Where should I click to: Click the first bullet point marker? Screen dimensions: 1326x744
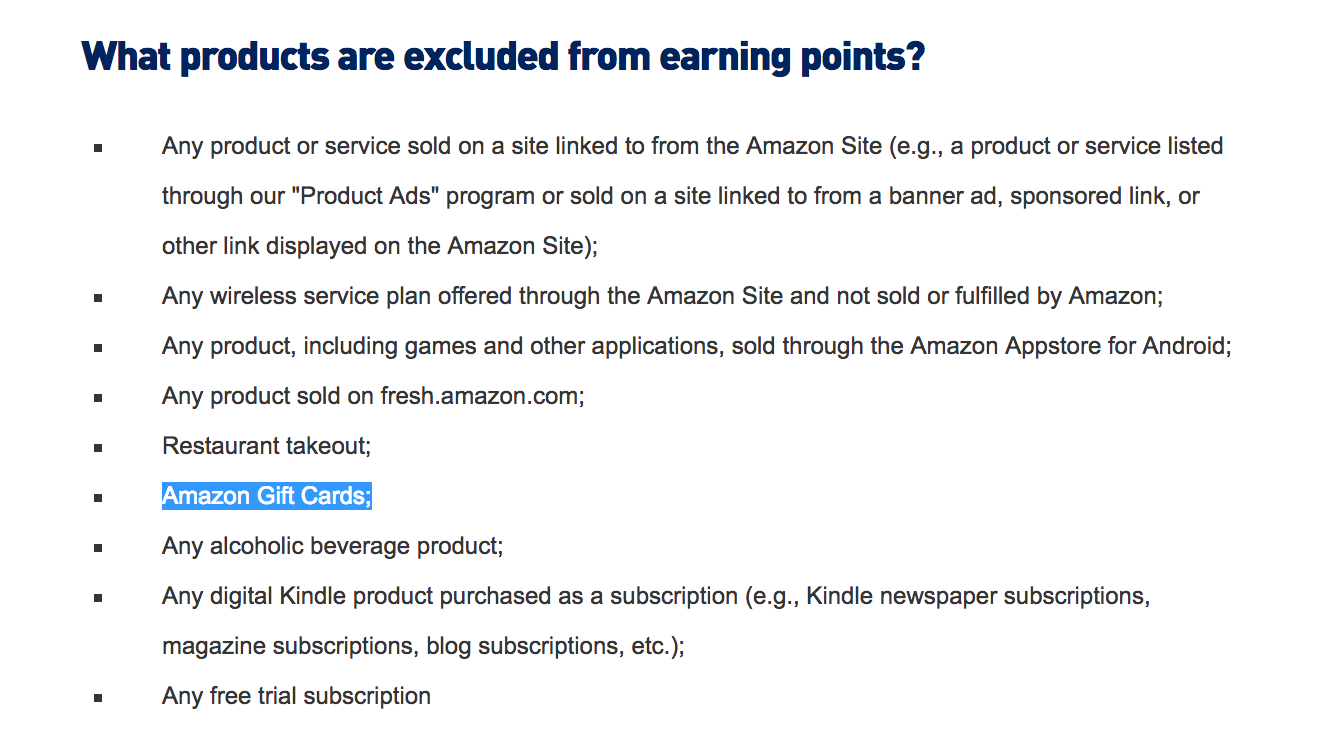click(98, 147)
